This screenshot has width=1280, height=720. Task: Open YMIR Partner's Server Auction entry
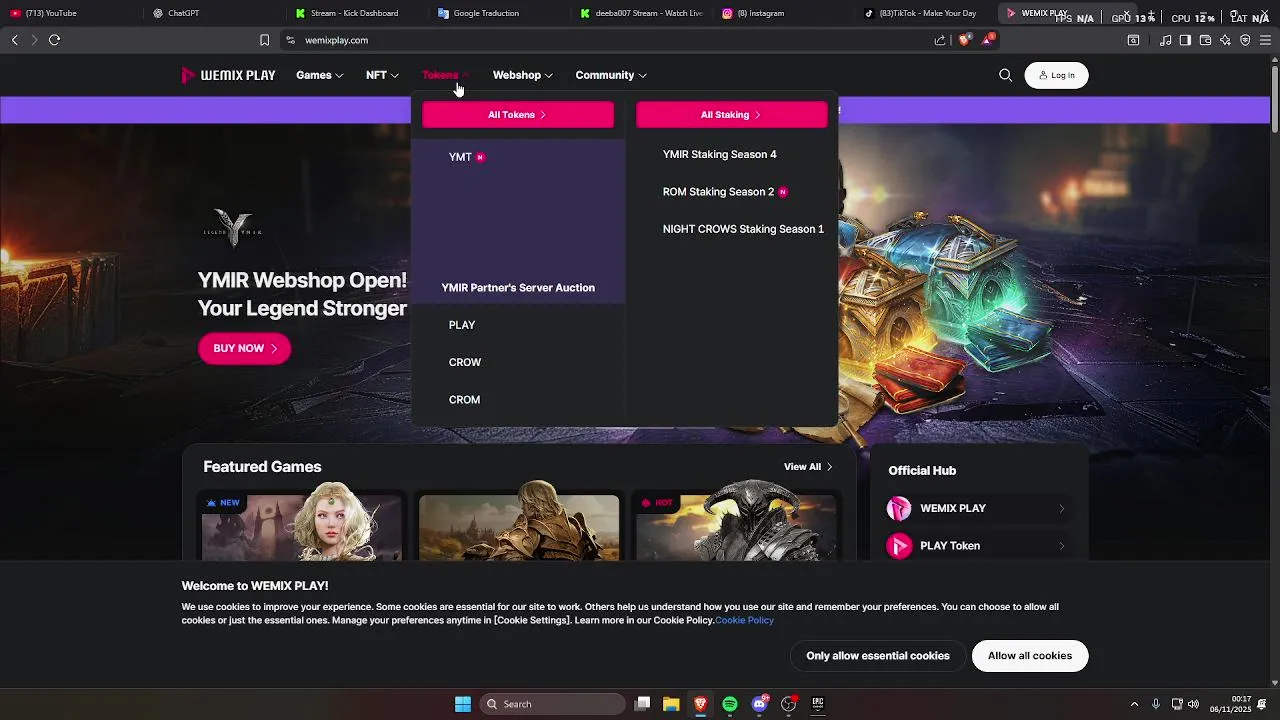[518, 288]
